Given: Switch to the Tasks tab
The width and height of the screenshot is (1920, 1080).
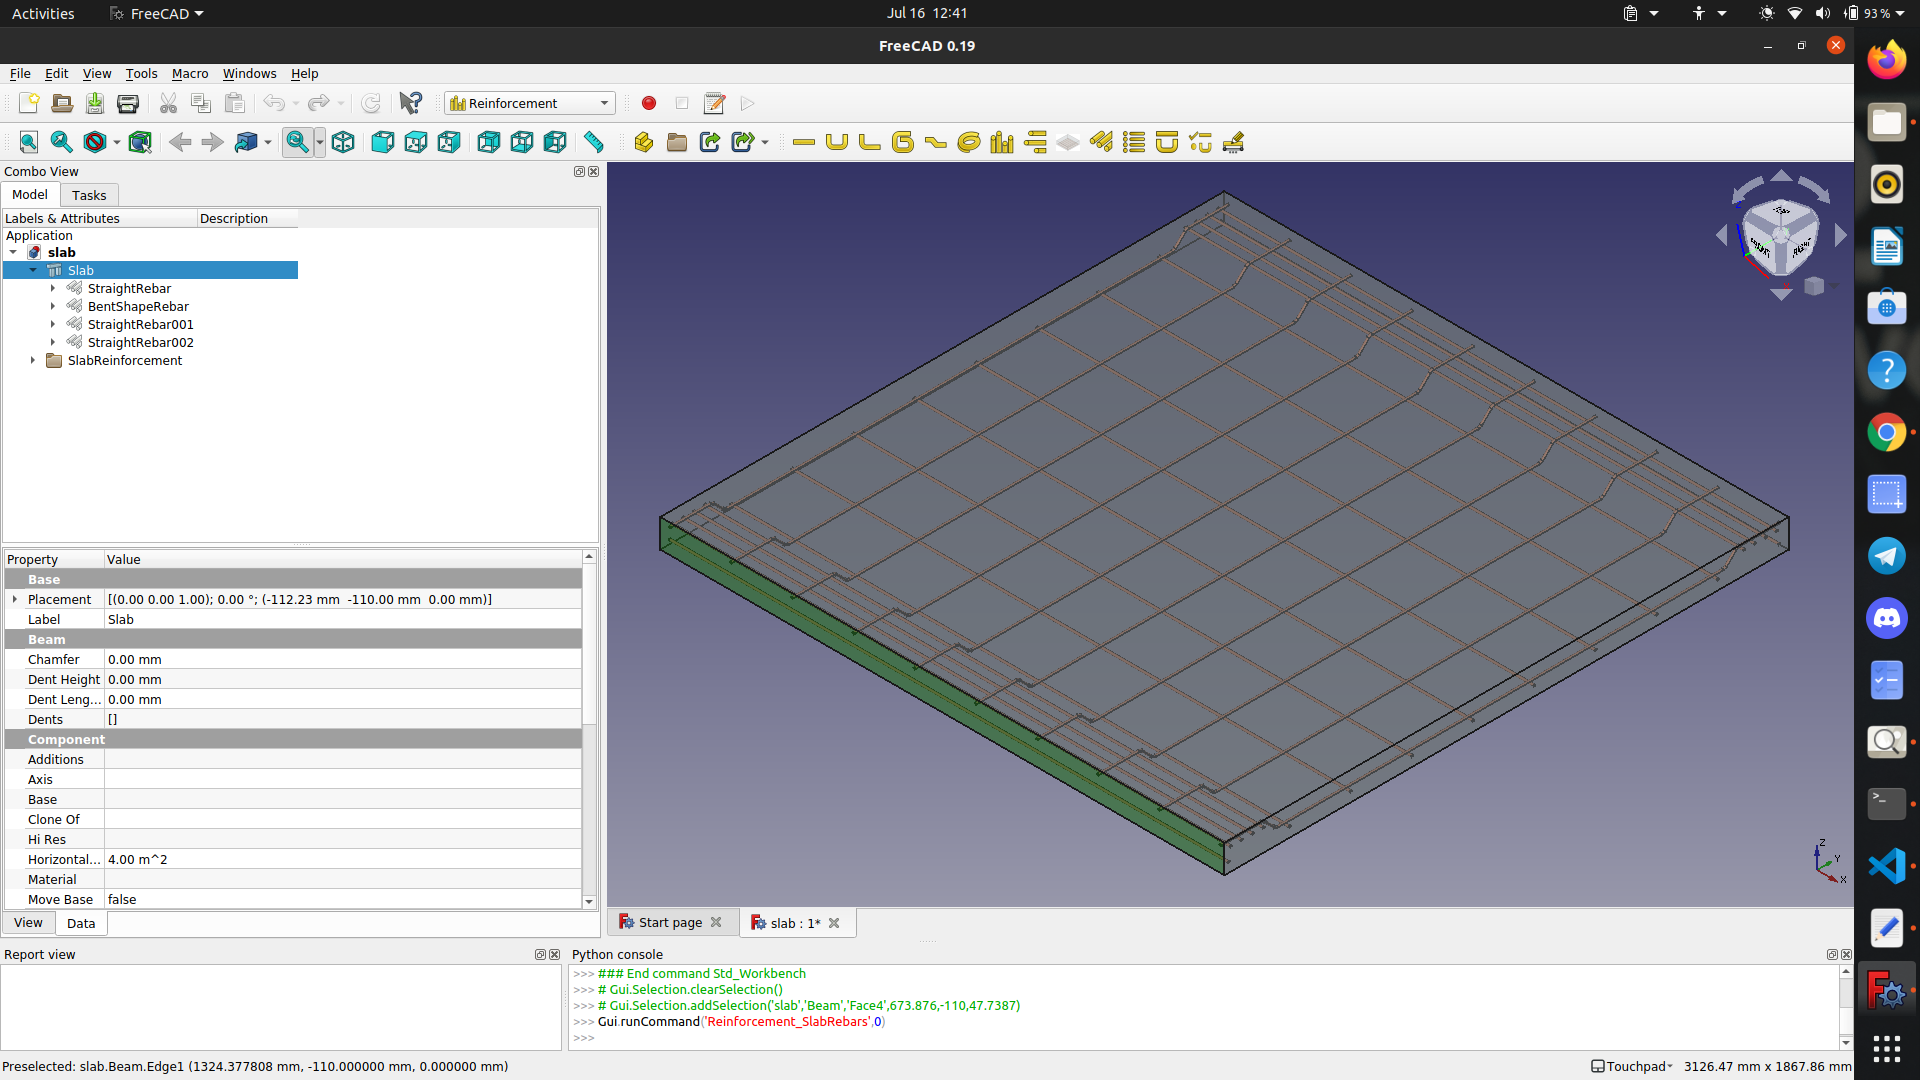Looking at the screenshot, I should point(89,195).
